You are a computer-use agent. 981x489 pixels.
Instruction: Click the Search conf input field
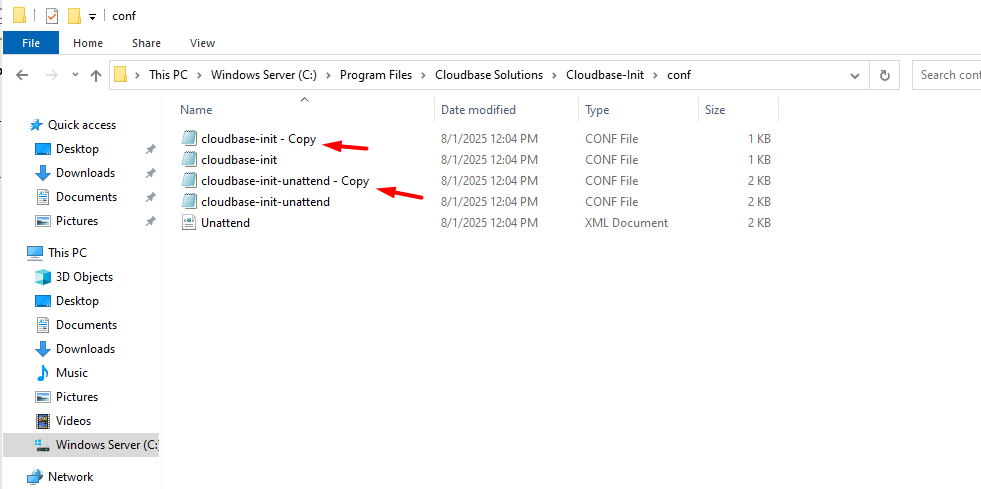(x=948, y=75)
